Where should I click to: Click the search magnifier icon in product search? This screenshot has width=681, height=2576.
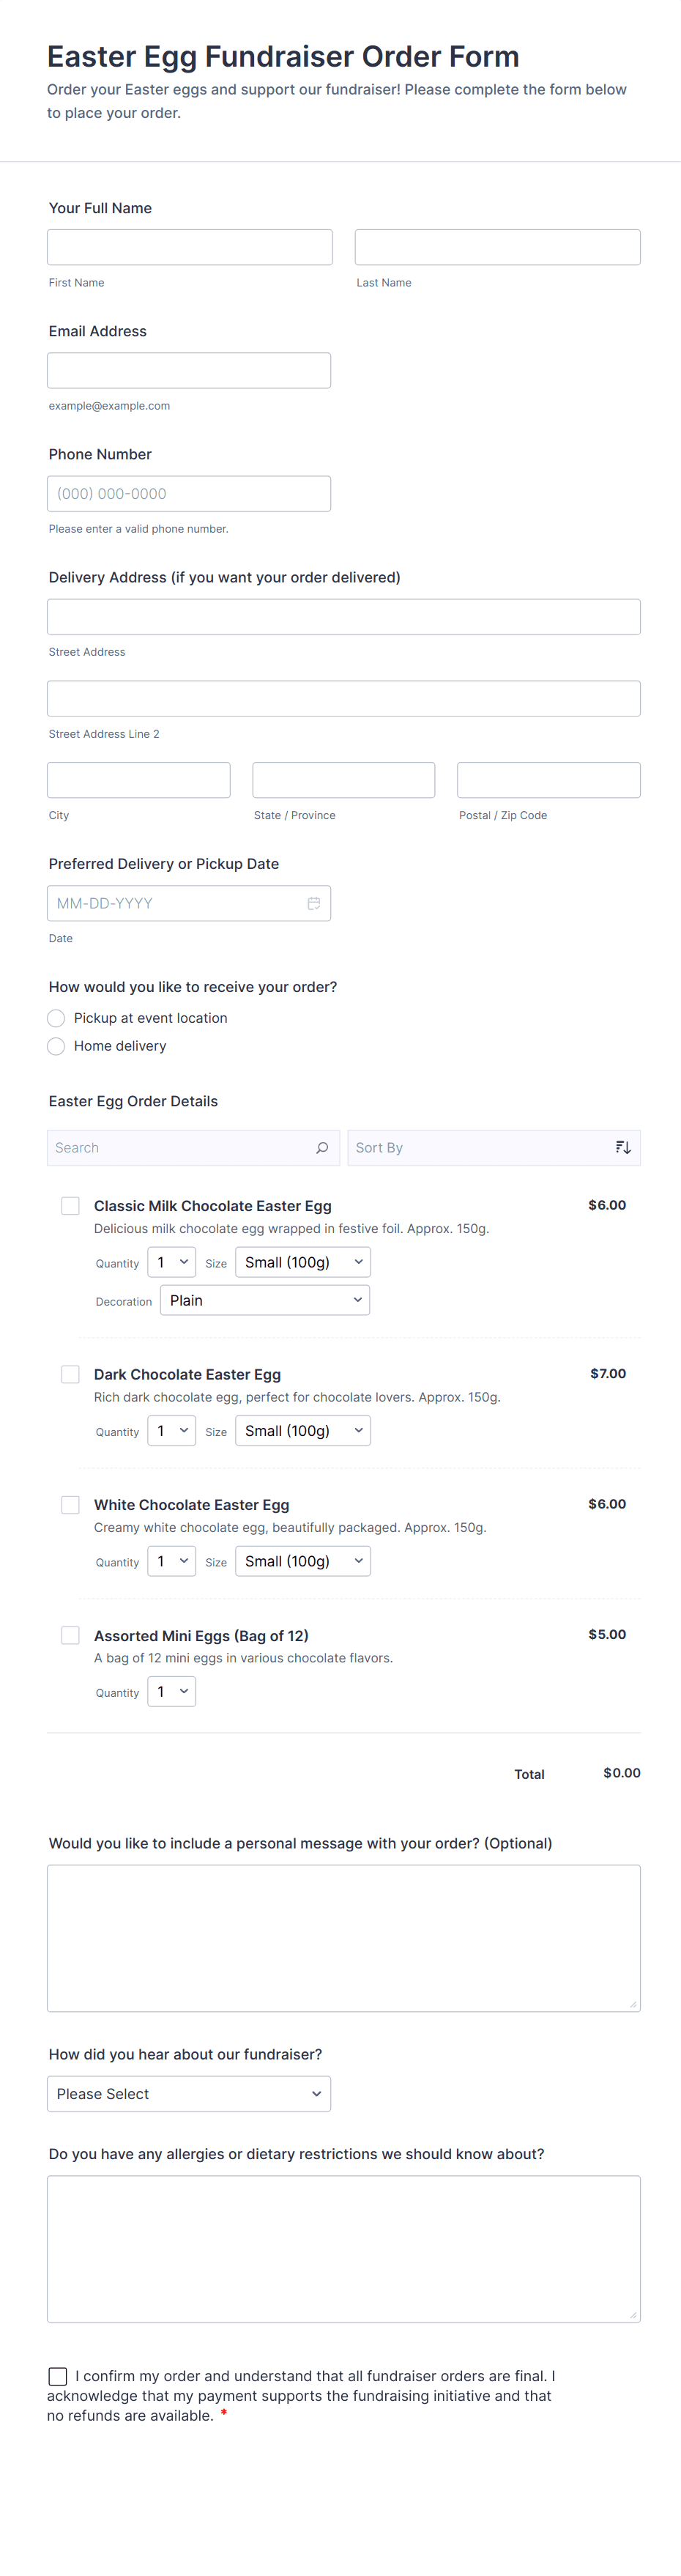pos(322,1148)
